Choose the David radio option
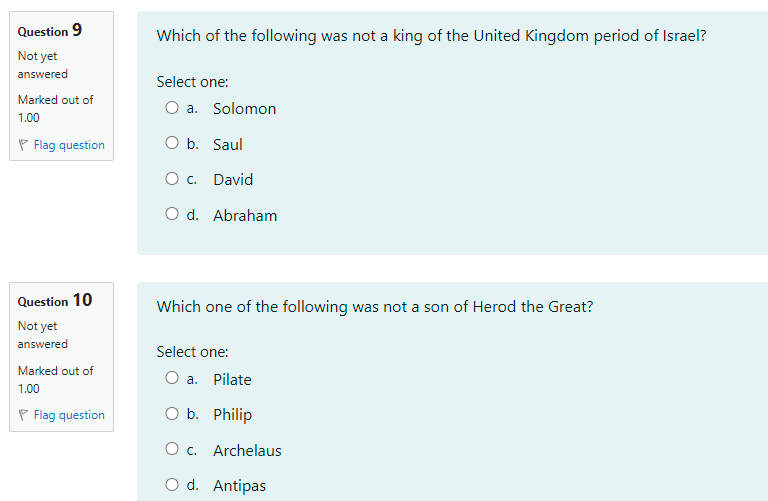 [172, 180]
